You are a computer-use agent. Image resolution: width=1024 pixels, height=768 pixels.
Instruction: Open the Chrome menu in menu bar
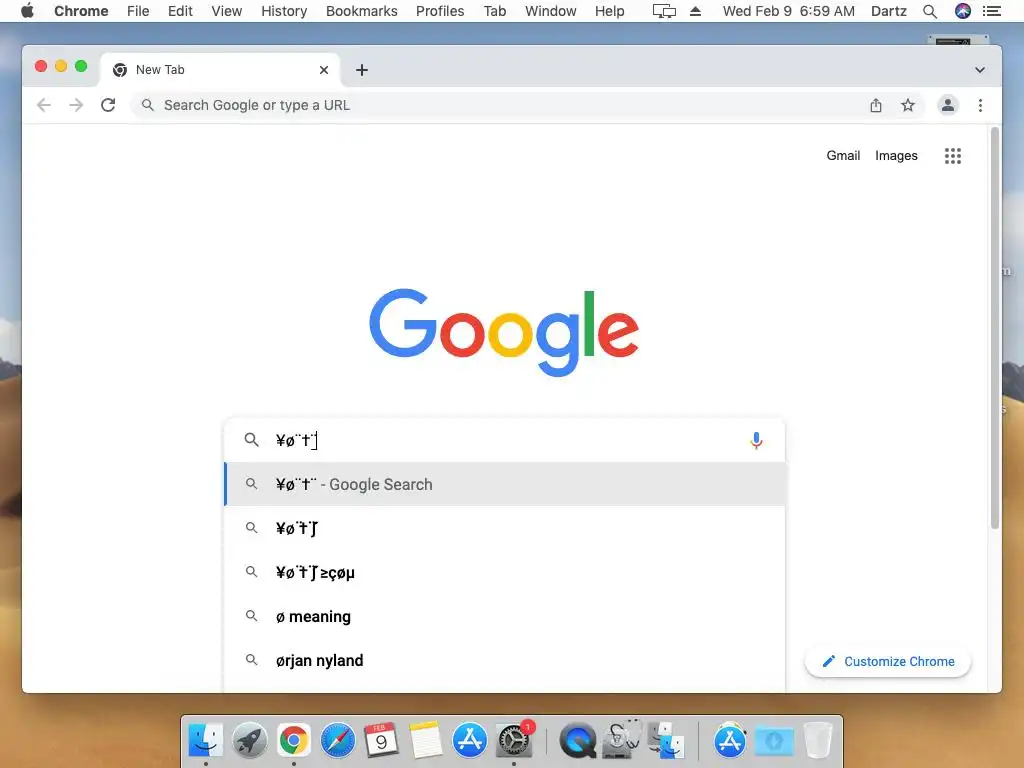click(x=81, y=11)
